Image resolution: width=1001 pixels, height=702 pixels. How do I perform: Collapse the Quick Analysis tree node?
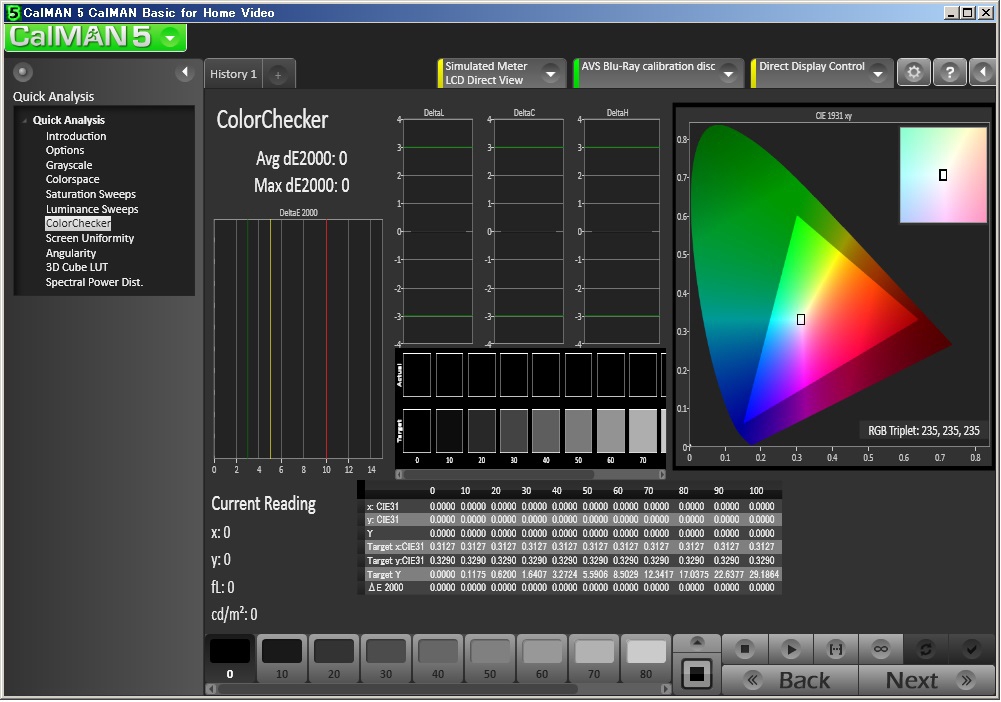point(26,120)
